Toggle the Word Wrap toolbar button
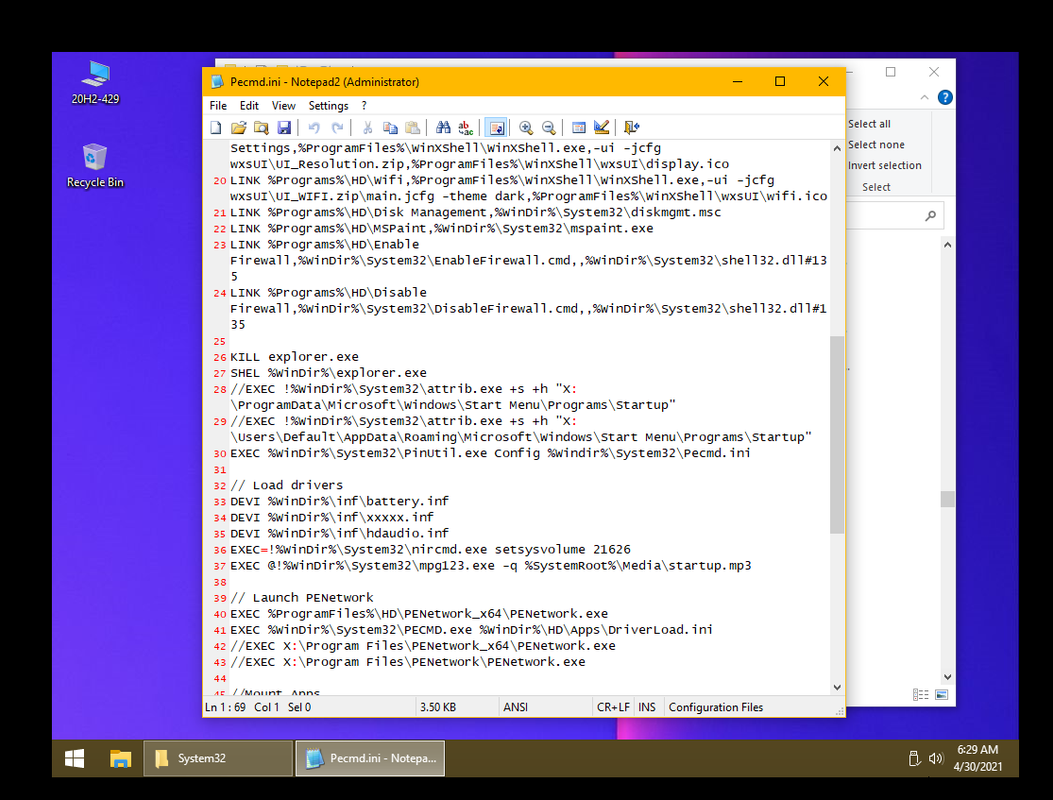The width and height of the screenshot is (1053, 800). pyautogui.click(x=496, y=128)
